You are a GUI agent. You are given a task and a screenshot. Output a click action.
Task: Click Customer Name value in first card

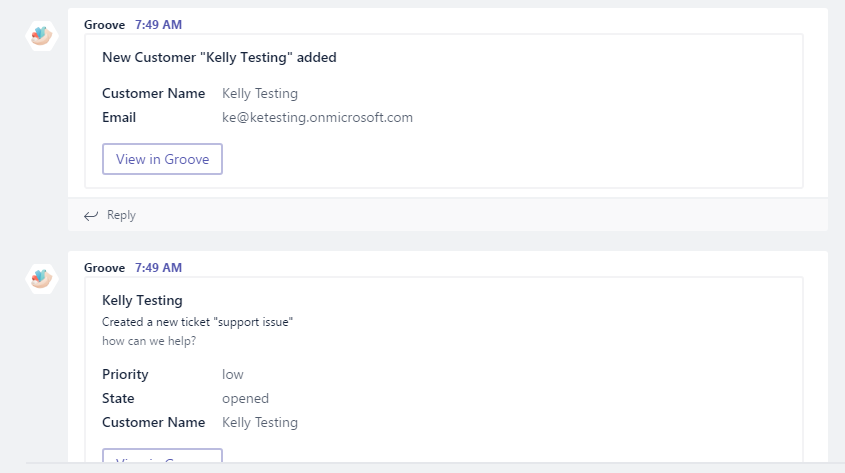pyautogui.click(x=260, y=93)
